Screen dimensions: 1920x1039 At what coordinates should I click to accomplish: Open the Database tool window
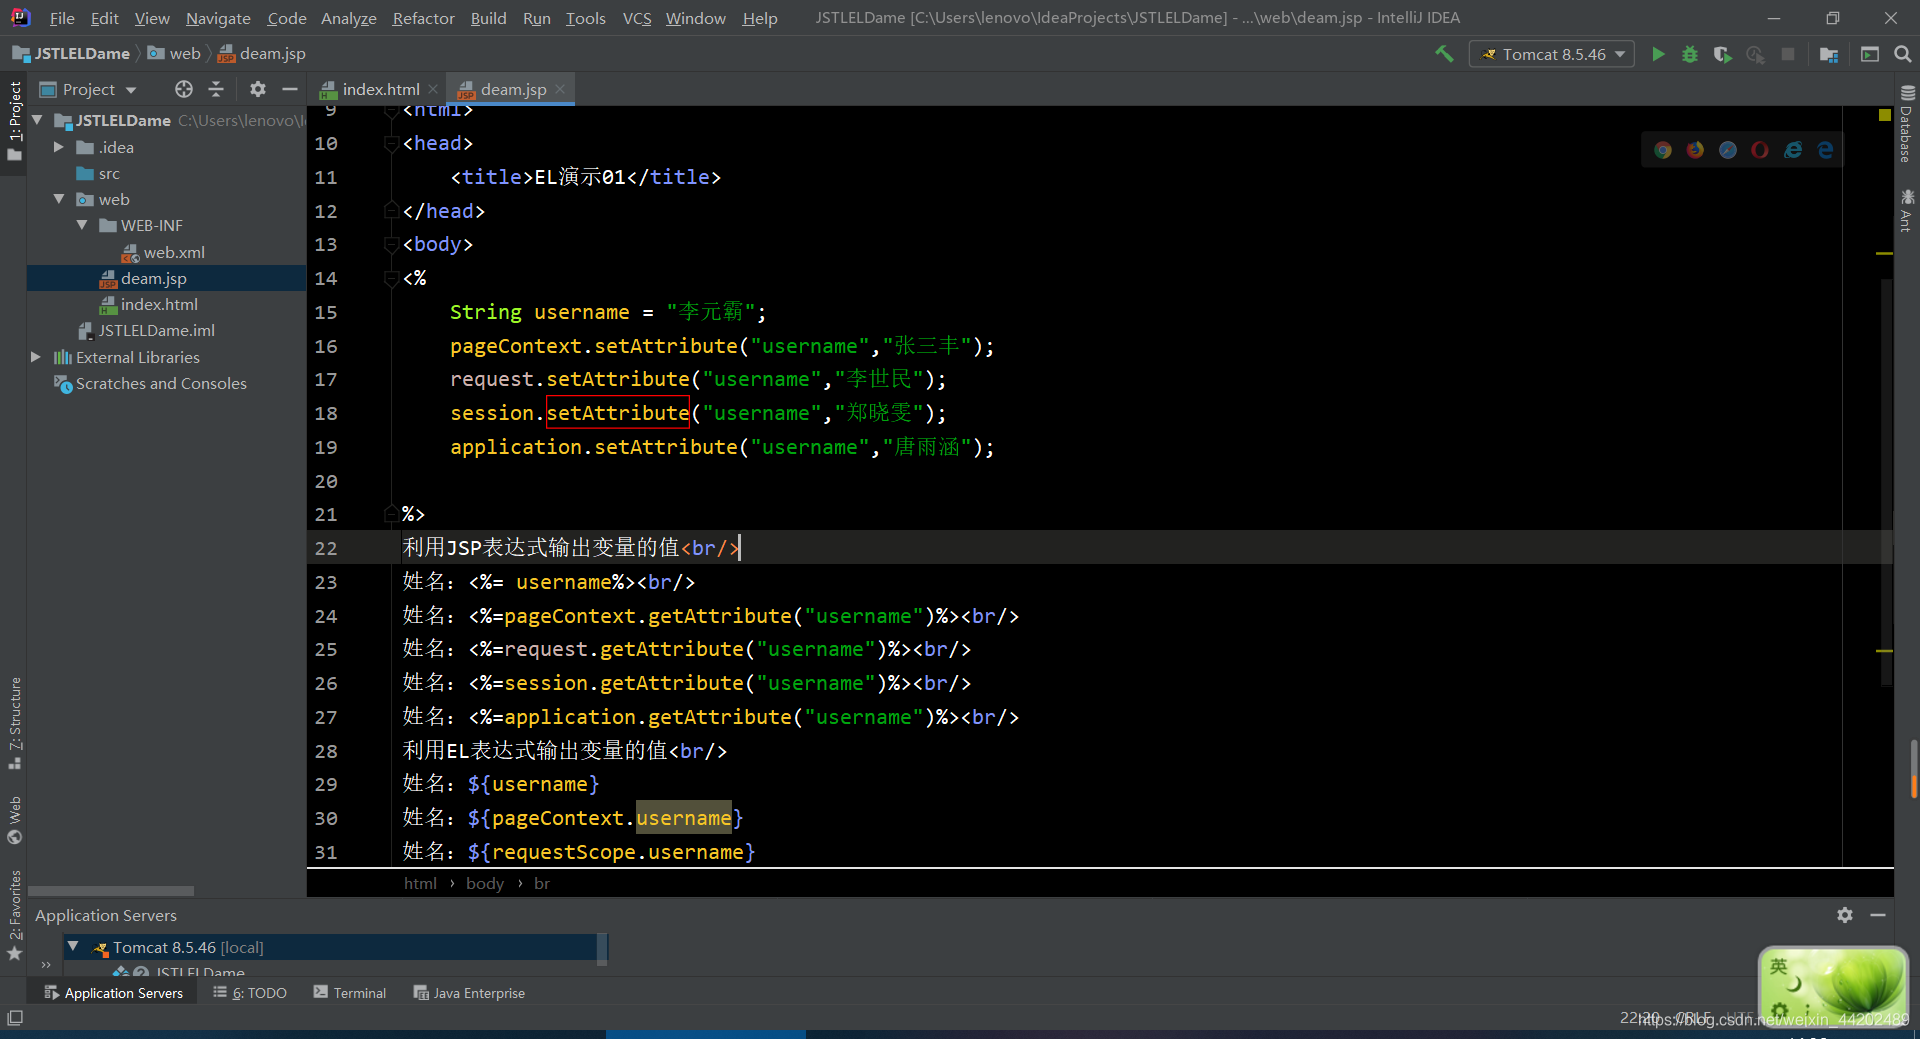(1907, 124)
